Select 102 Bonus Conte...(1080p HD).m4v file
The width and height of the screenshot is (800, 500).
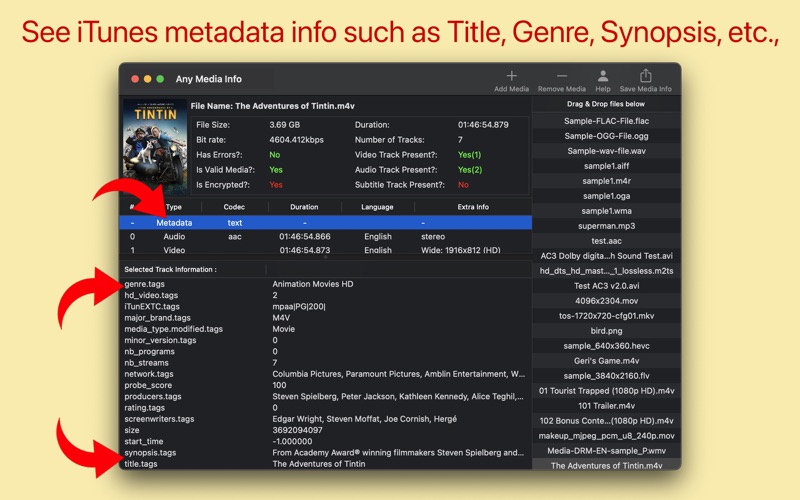tap(606, 421)
